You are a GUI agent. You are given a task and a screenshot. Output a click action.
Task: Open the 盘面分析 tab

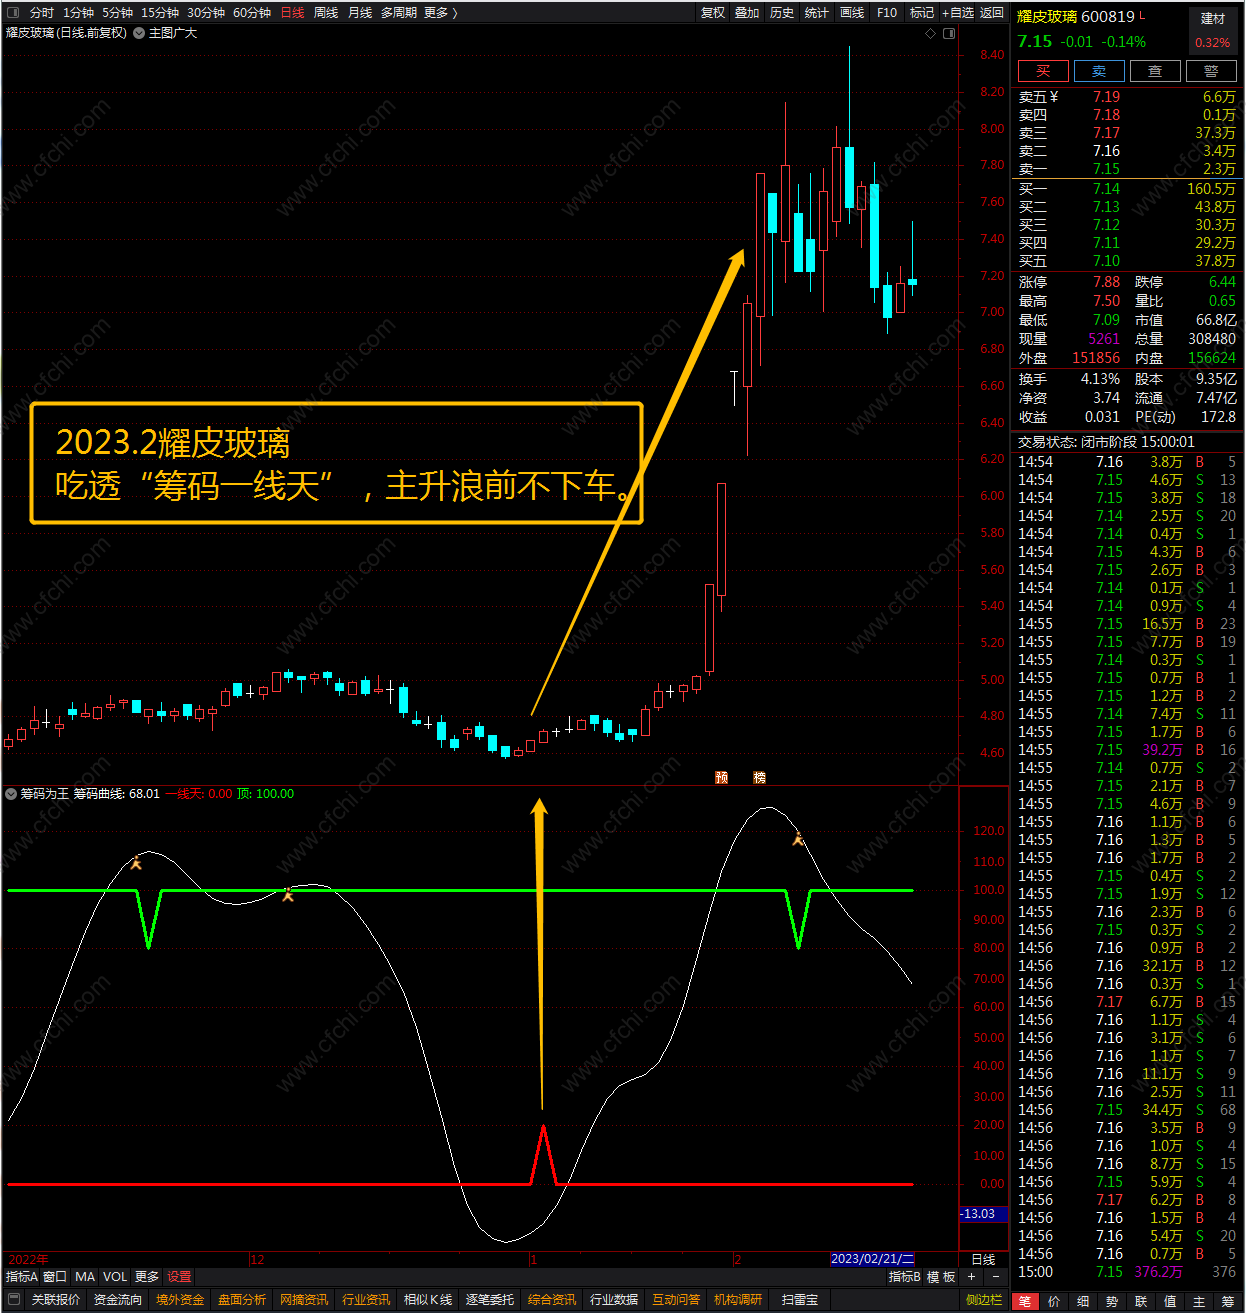coord(242,1300)
